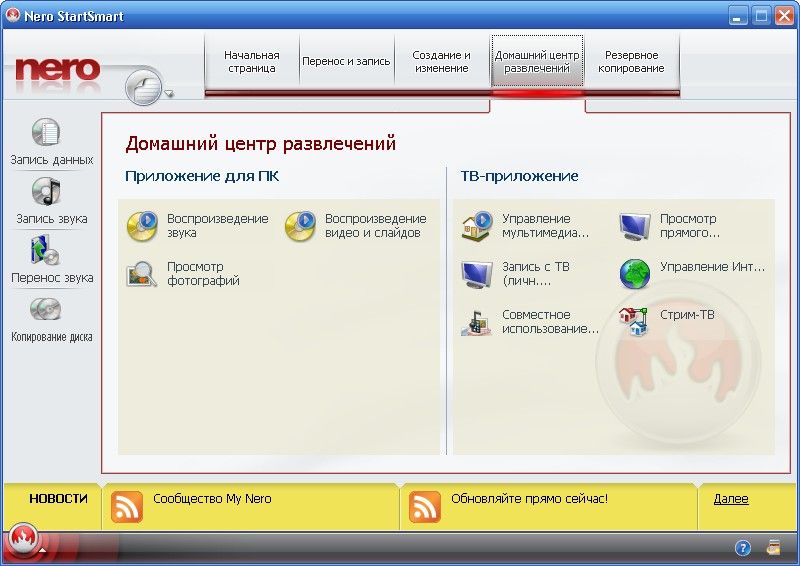The height and width of the screenshot is (566, 800).
Task: Click the Копирование диска label
Action: (52, 337)
